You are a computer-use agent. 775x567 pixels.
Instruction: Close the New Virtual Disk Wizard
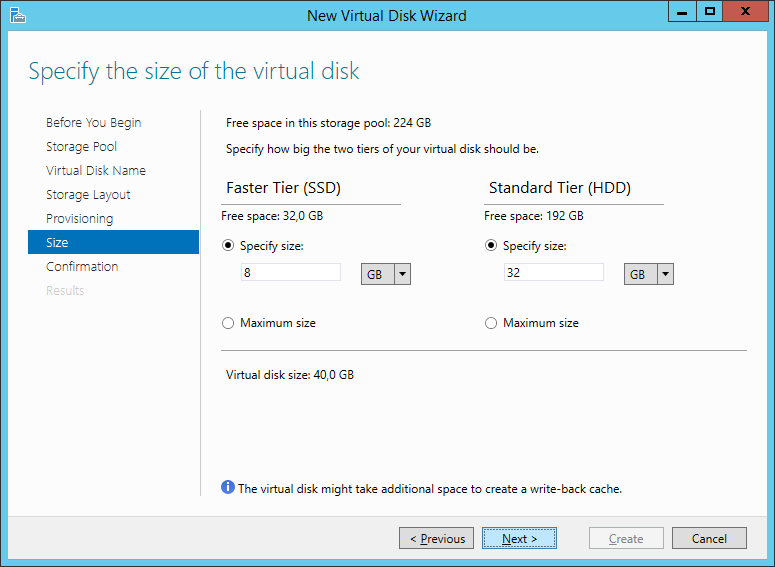pyautogui.click(x=745, y=12)
